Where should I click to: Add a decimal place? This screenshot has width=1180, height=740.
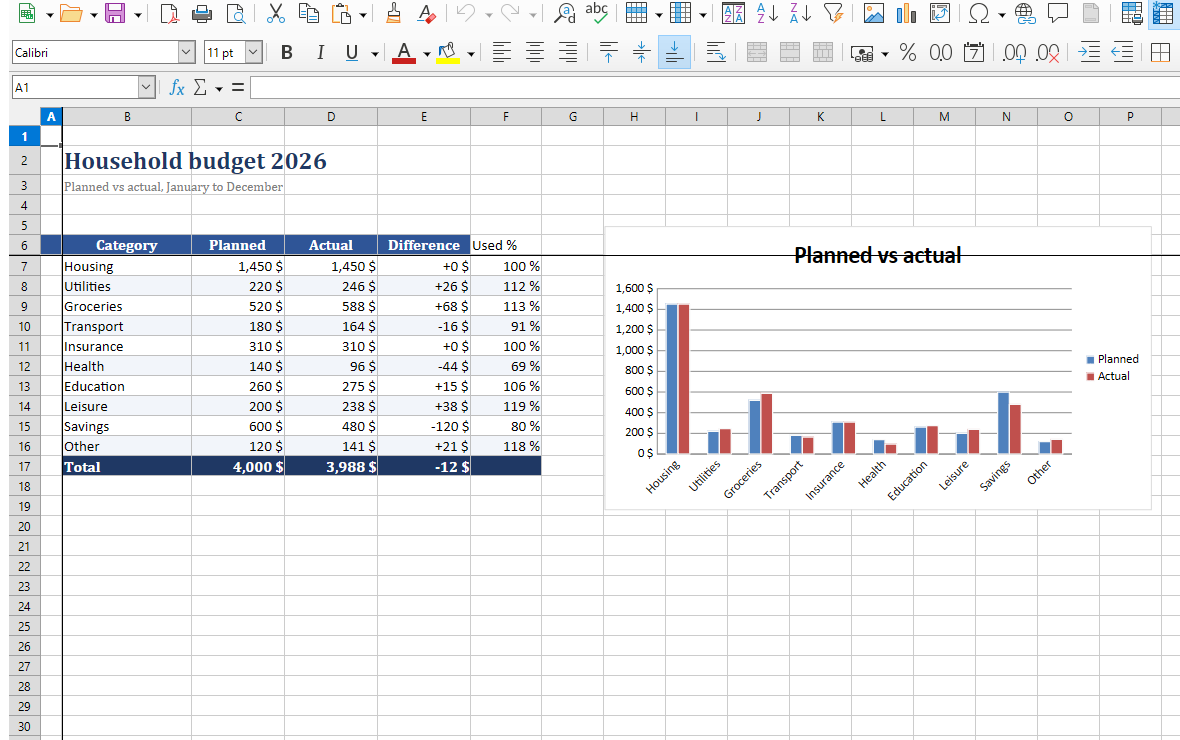coord(1014,53)
